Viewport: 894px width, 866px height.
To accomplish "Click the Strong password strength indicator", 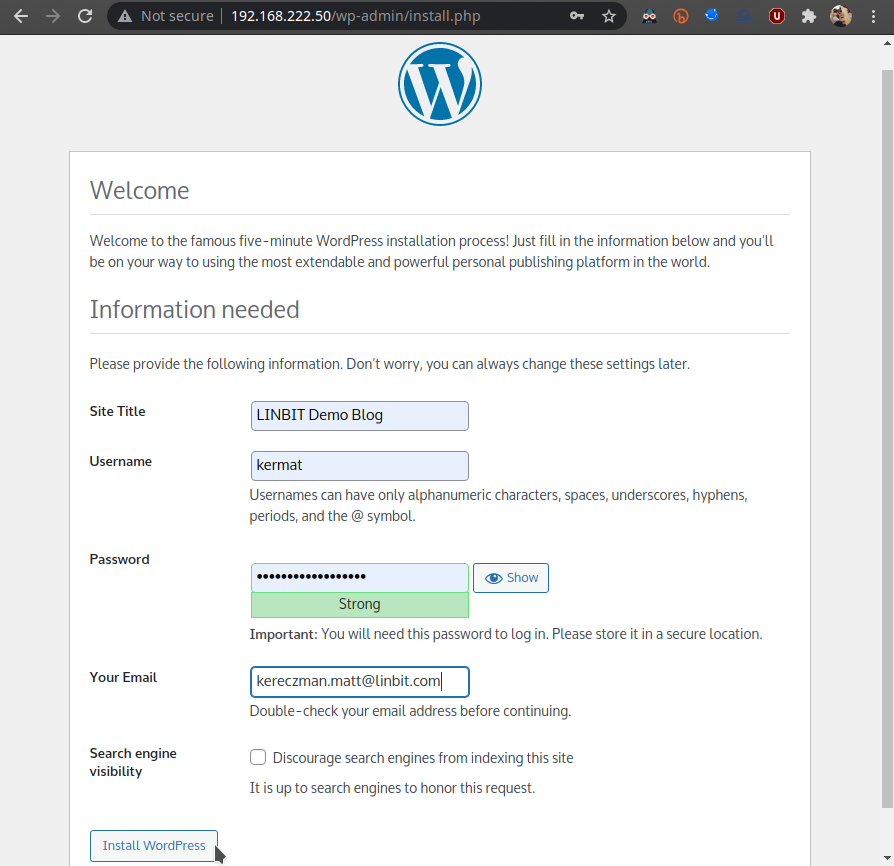I will point(360,605).
